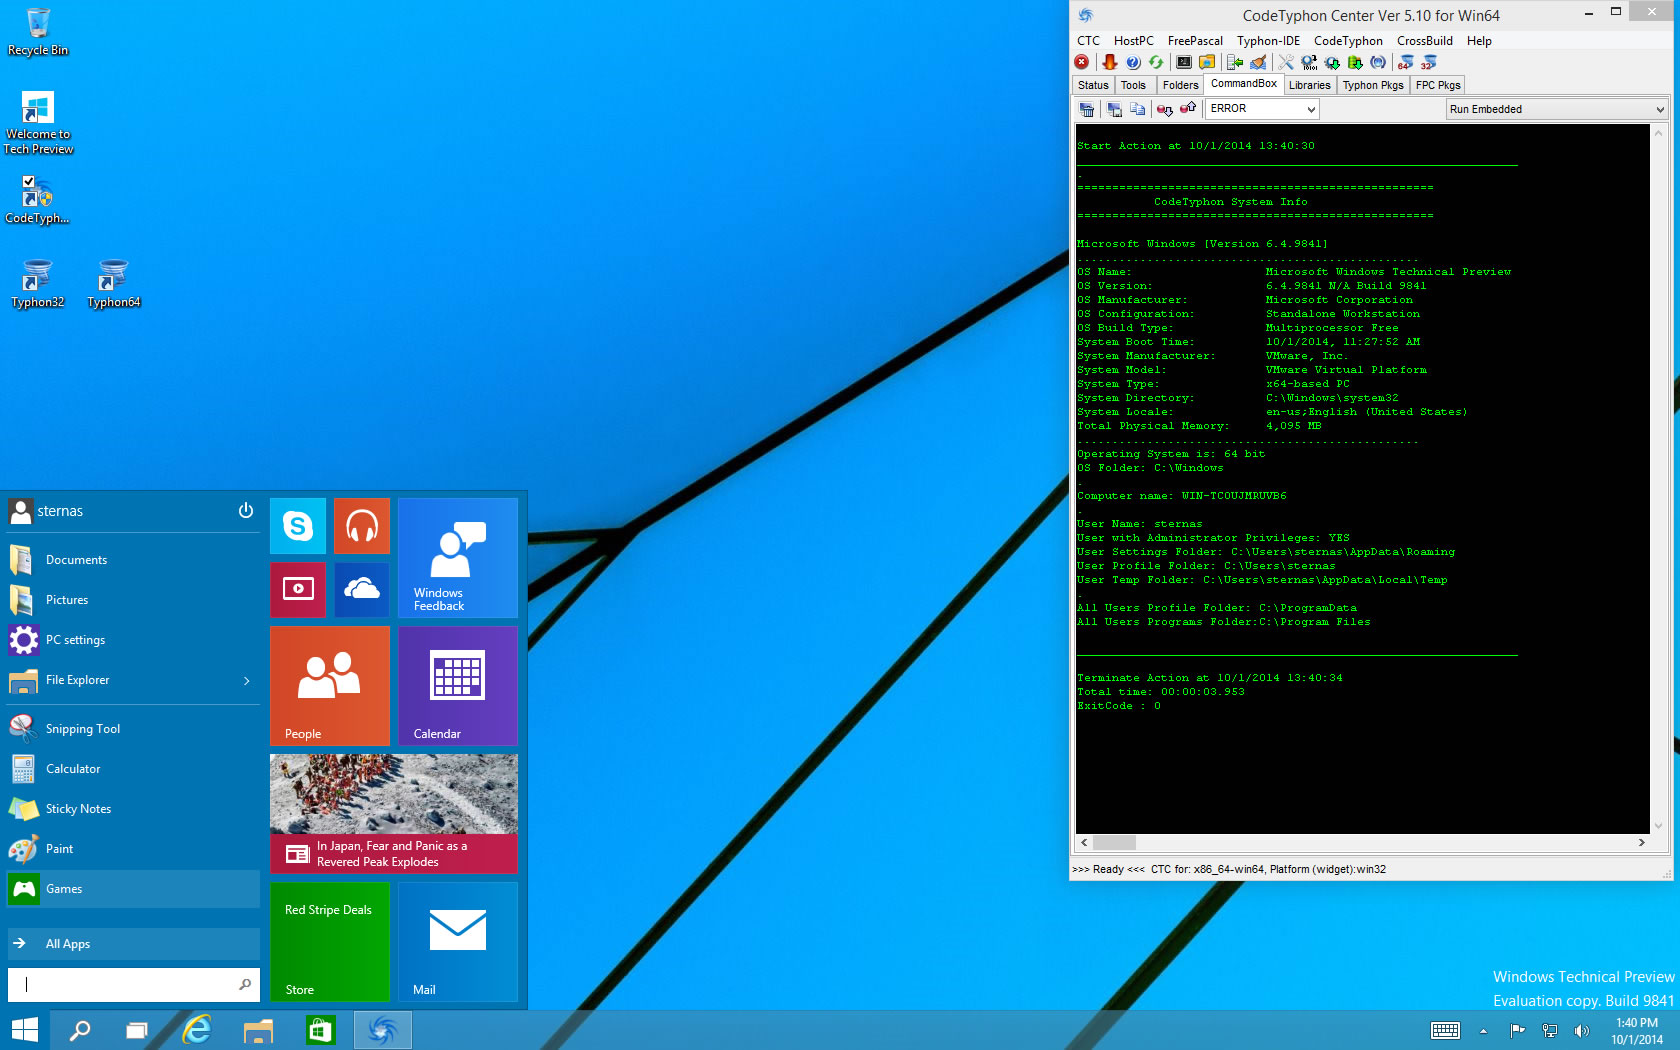Open the ERROR level dropdown
1680x1050 pixels.
tap(1262, 109)
